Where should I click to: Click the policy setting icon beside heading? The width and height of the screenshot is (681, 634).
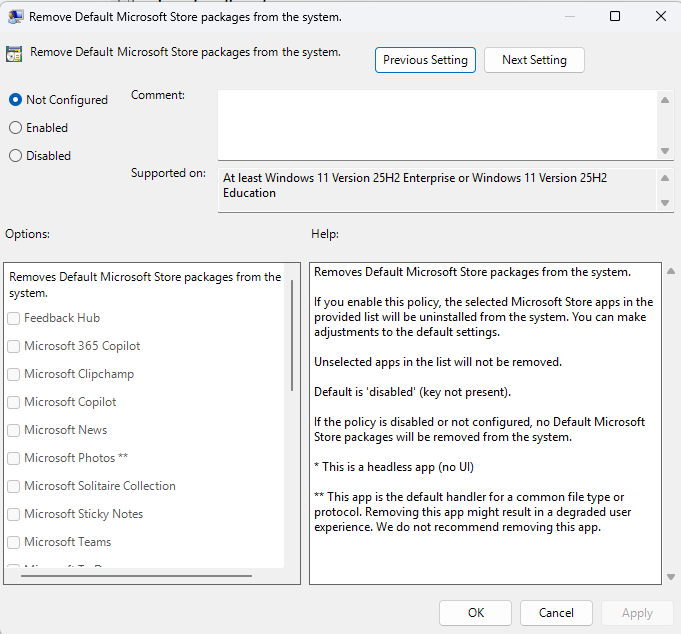tap(14, 55)
